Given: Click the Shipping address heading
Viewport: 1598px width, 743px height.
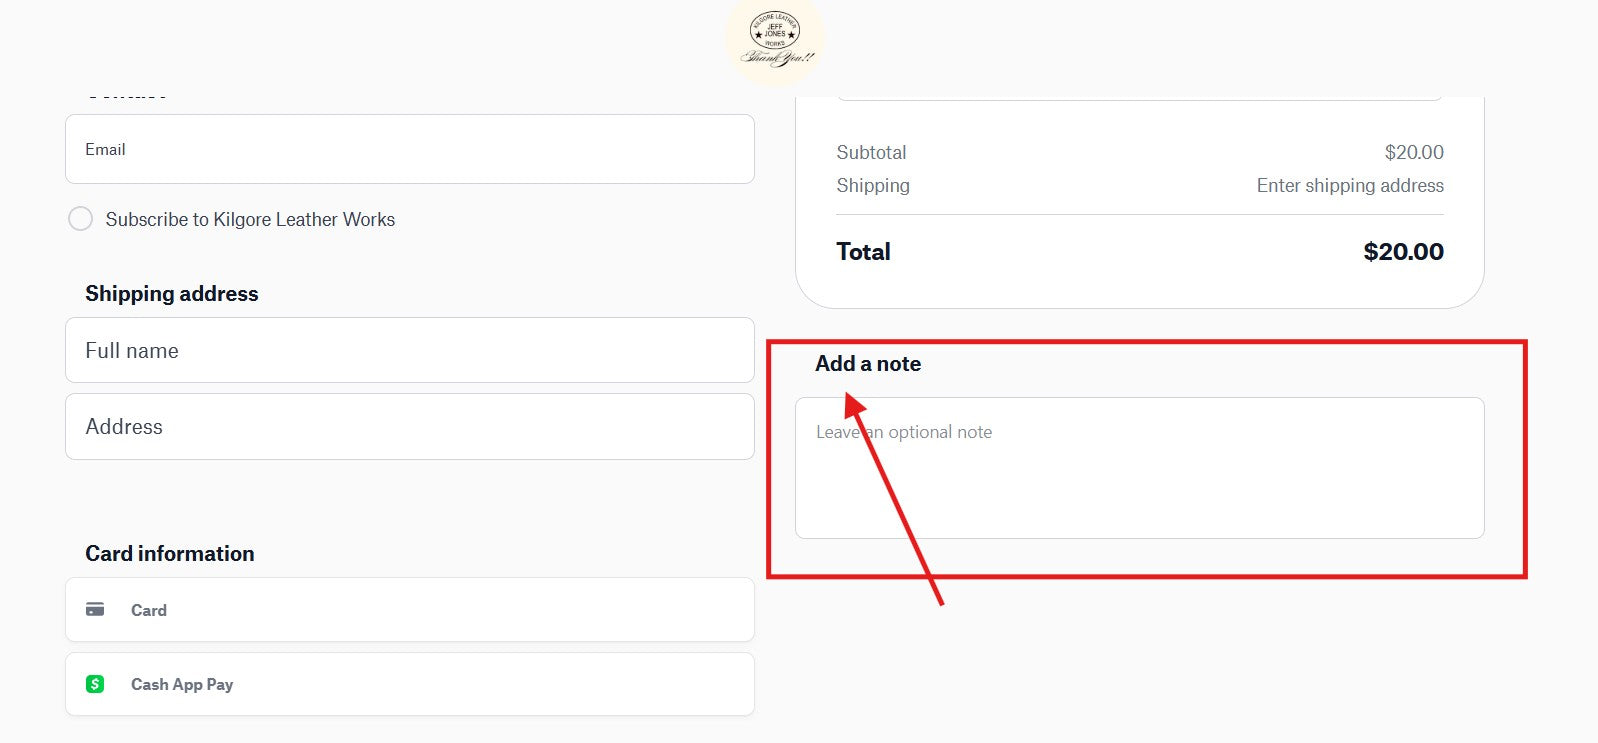Looking at the screenshot, I should pos(172,294).
